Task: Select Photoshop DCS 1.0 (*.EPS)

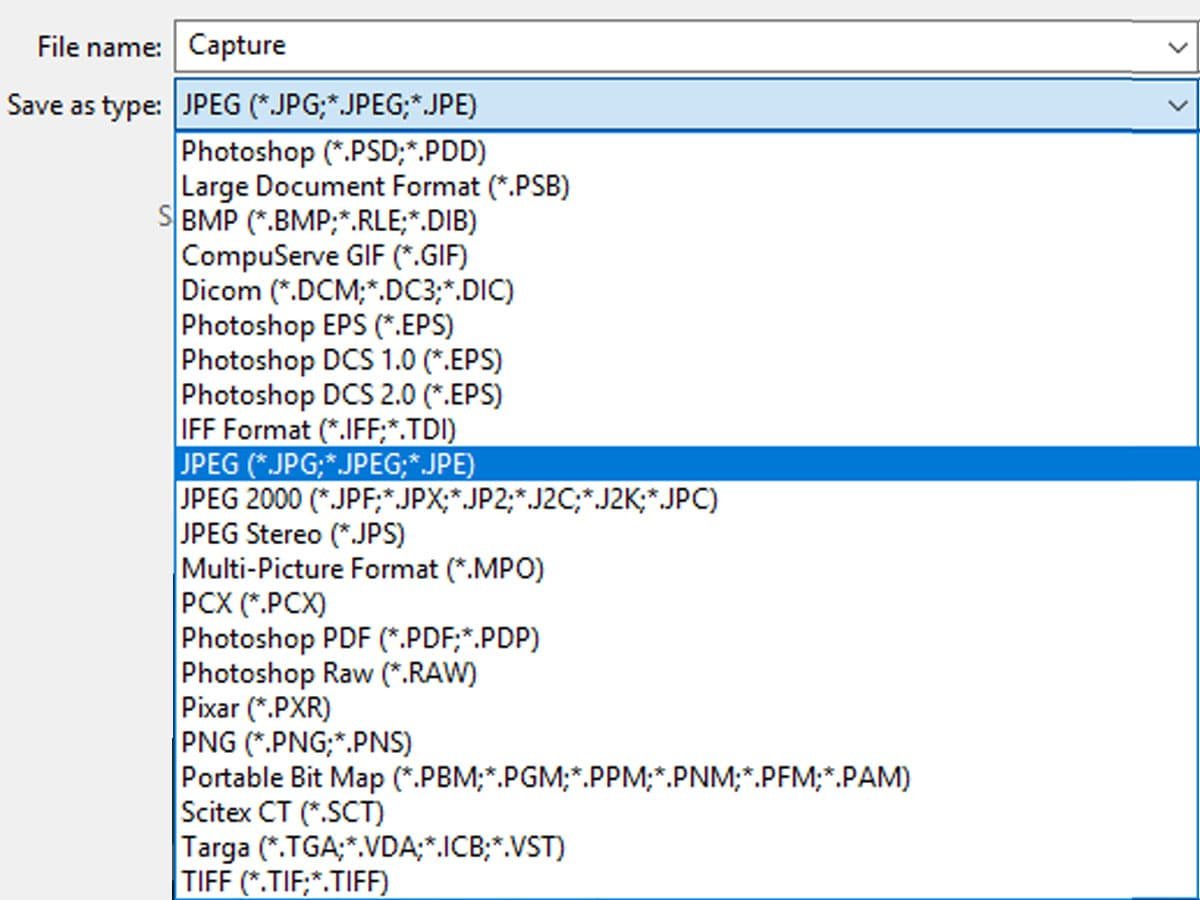Action: pos(685,360)
